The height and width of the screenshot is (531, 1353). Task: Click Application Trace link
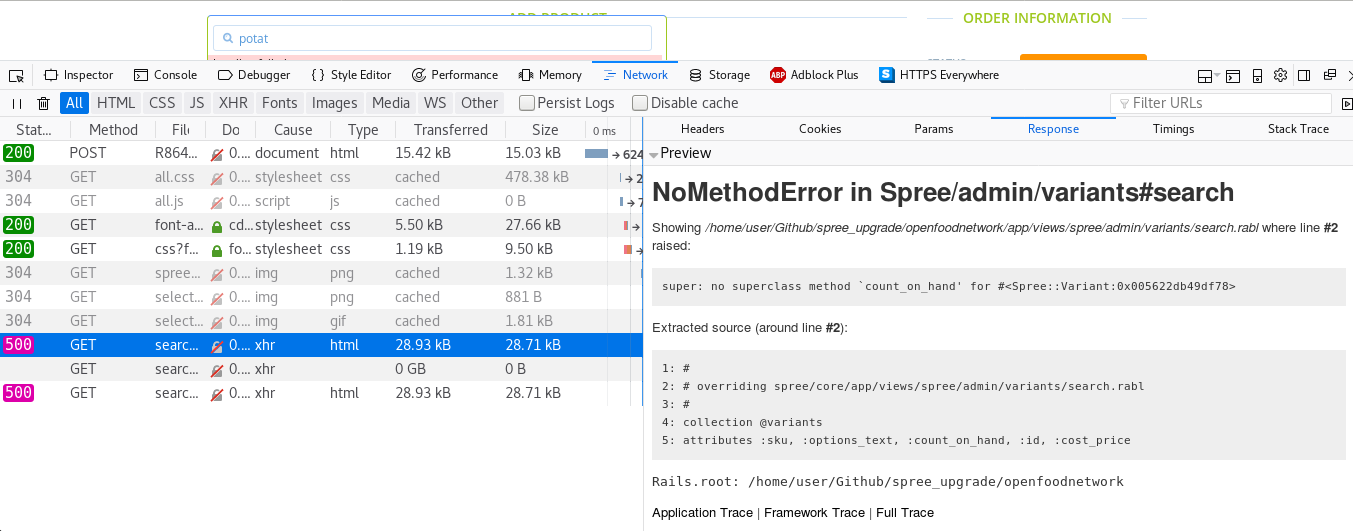(x=702, y=513)
